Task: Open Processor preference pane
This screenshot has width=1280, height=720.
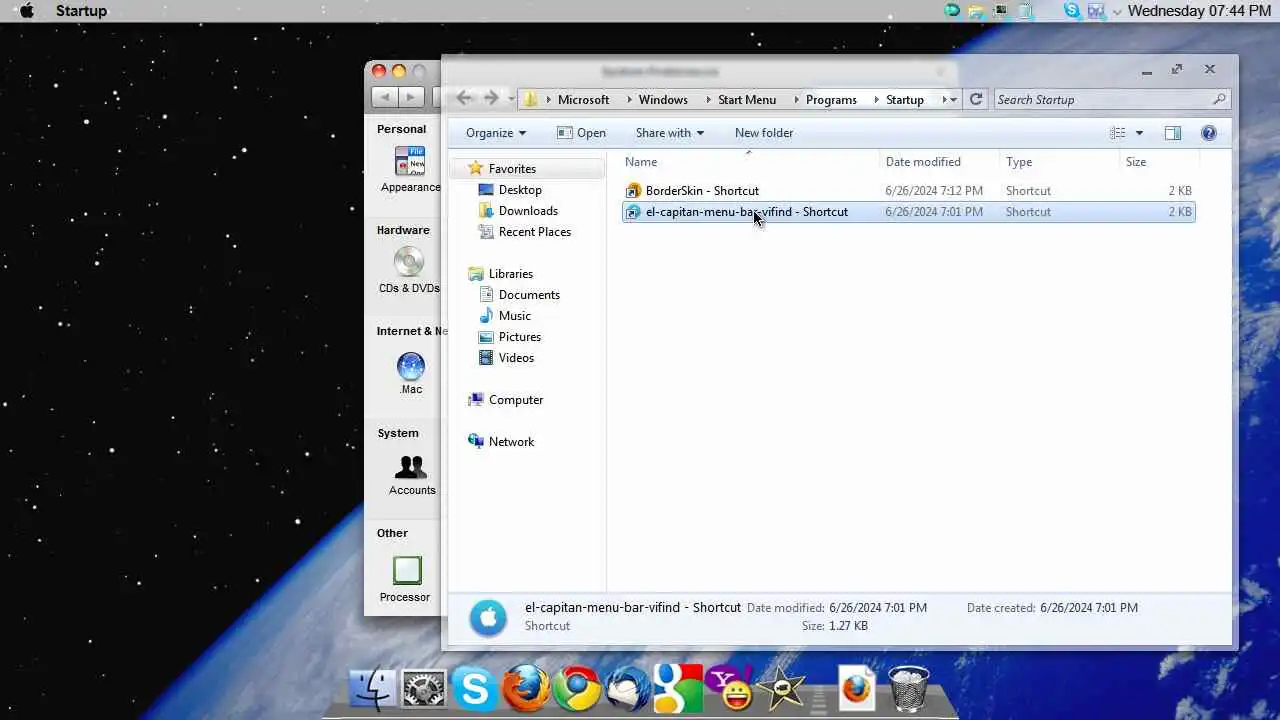Action: tap(406, 580)
